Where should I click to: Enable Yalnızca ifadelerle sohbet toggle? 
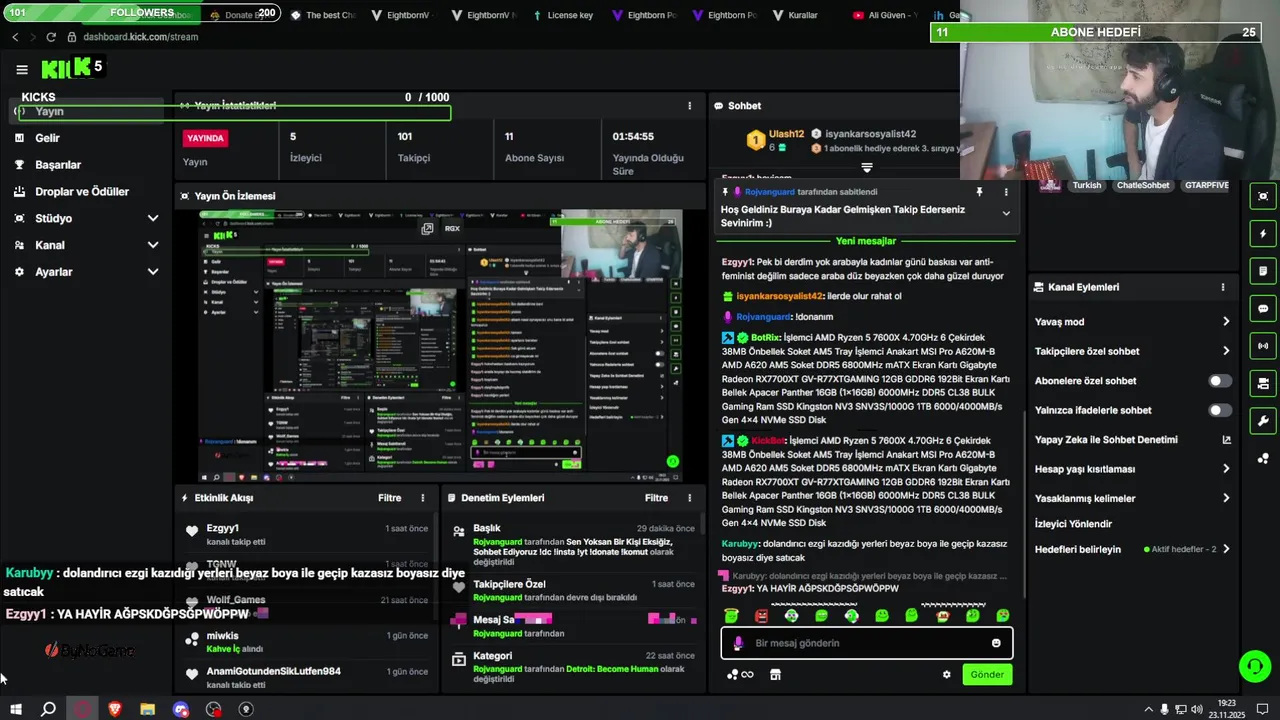pyautogui.click(x=1220, y=410)
